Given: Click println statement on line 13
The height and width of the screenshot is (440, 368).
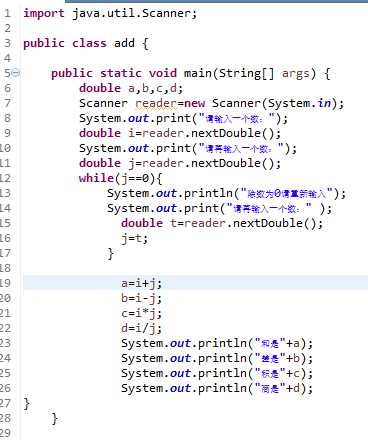Looking at the screenshot, I should (226, 194).
